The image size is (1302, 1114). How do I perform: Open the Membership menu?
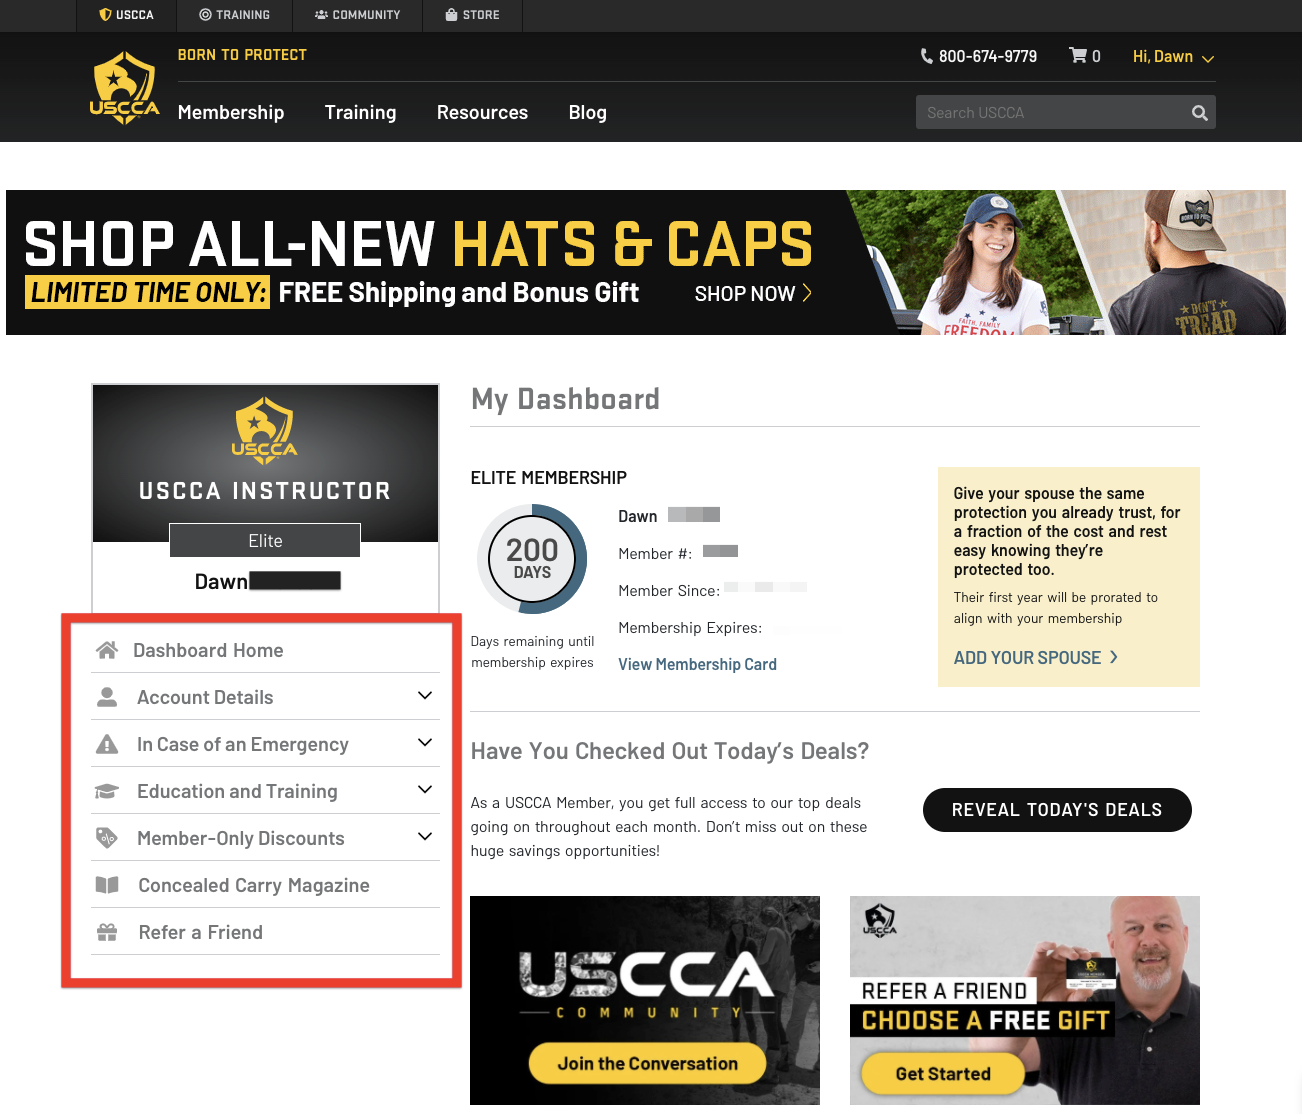pos(231,112)
